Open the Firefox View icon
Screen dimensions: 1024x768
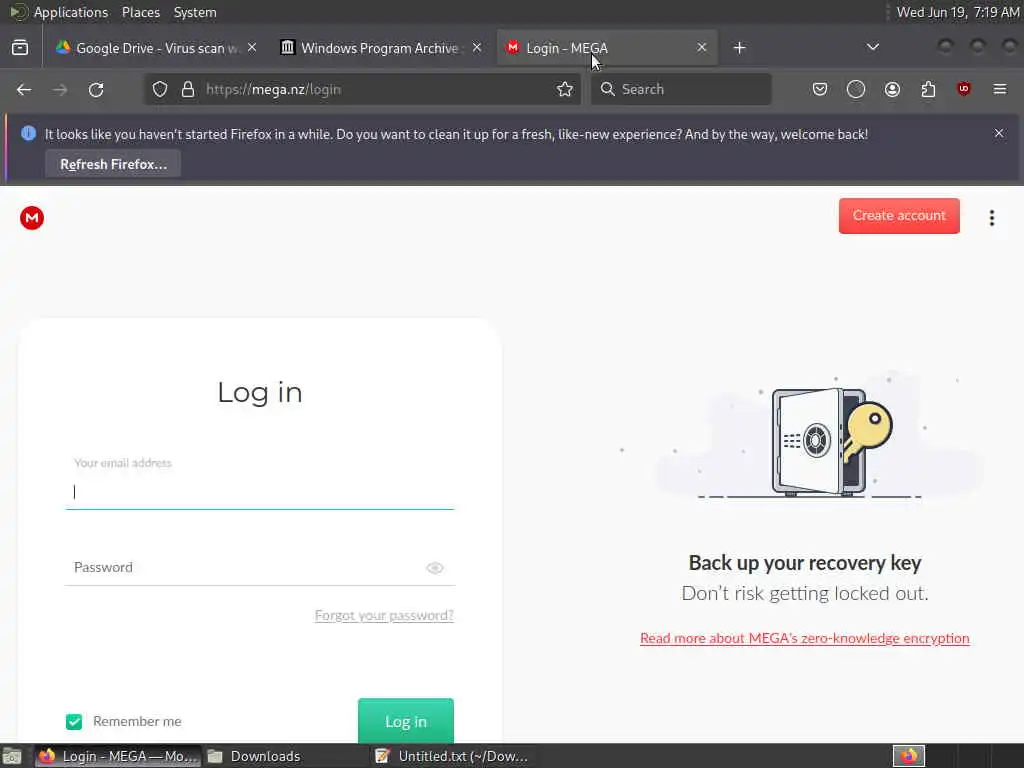pos(20,48)
